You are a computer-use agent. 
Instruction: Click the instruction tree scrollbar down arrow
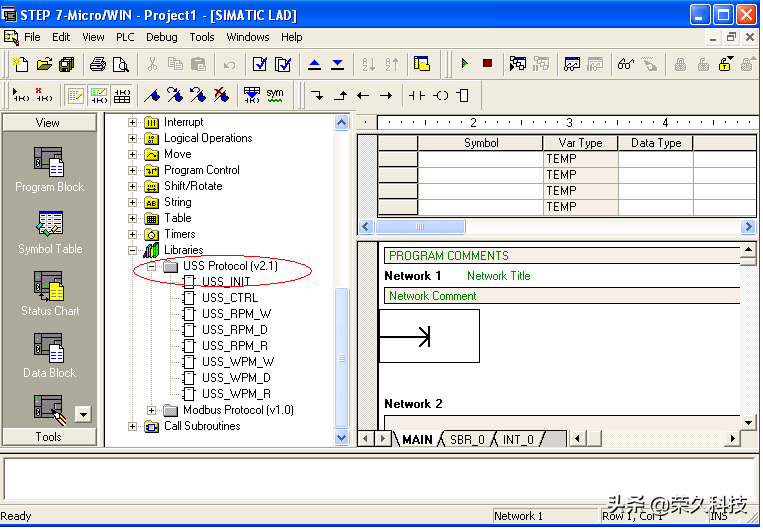click(x=342, y=438)
